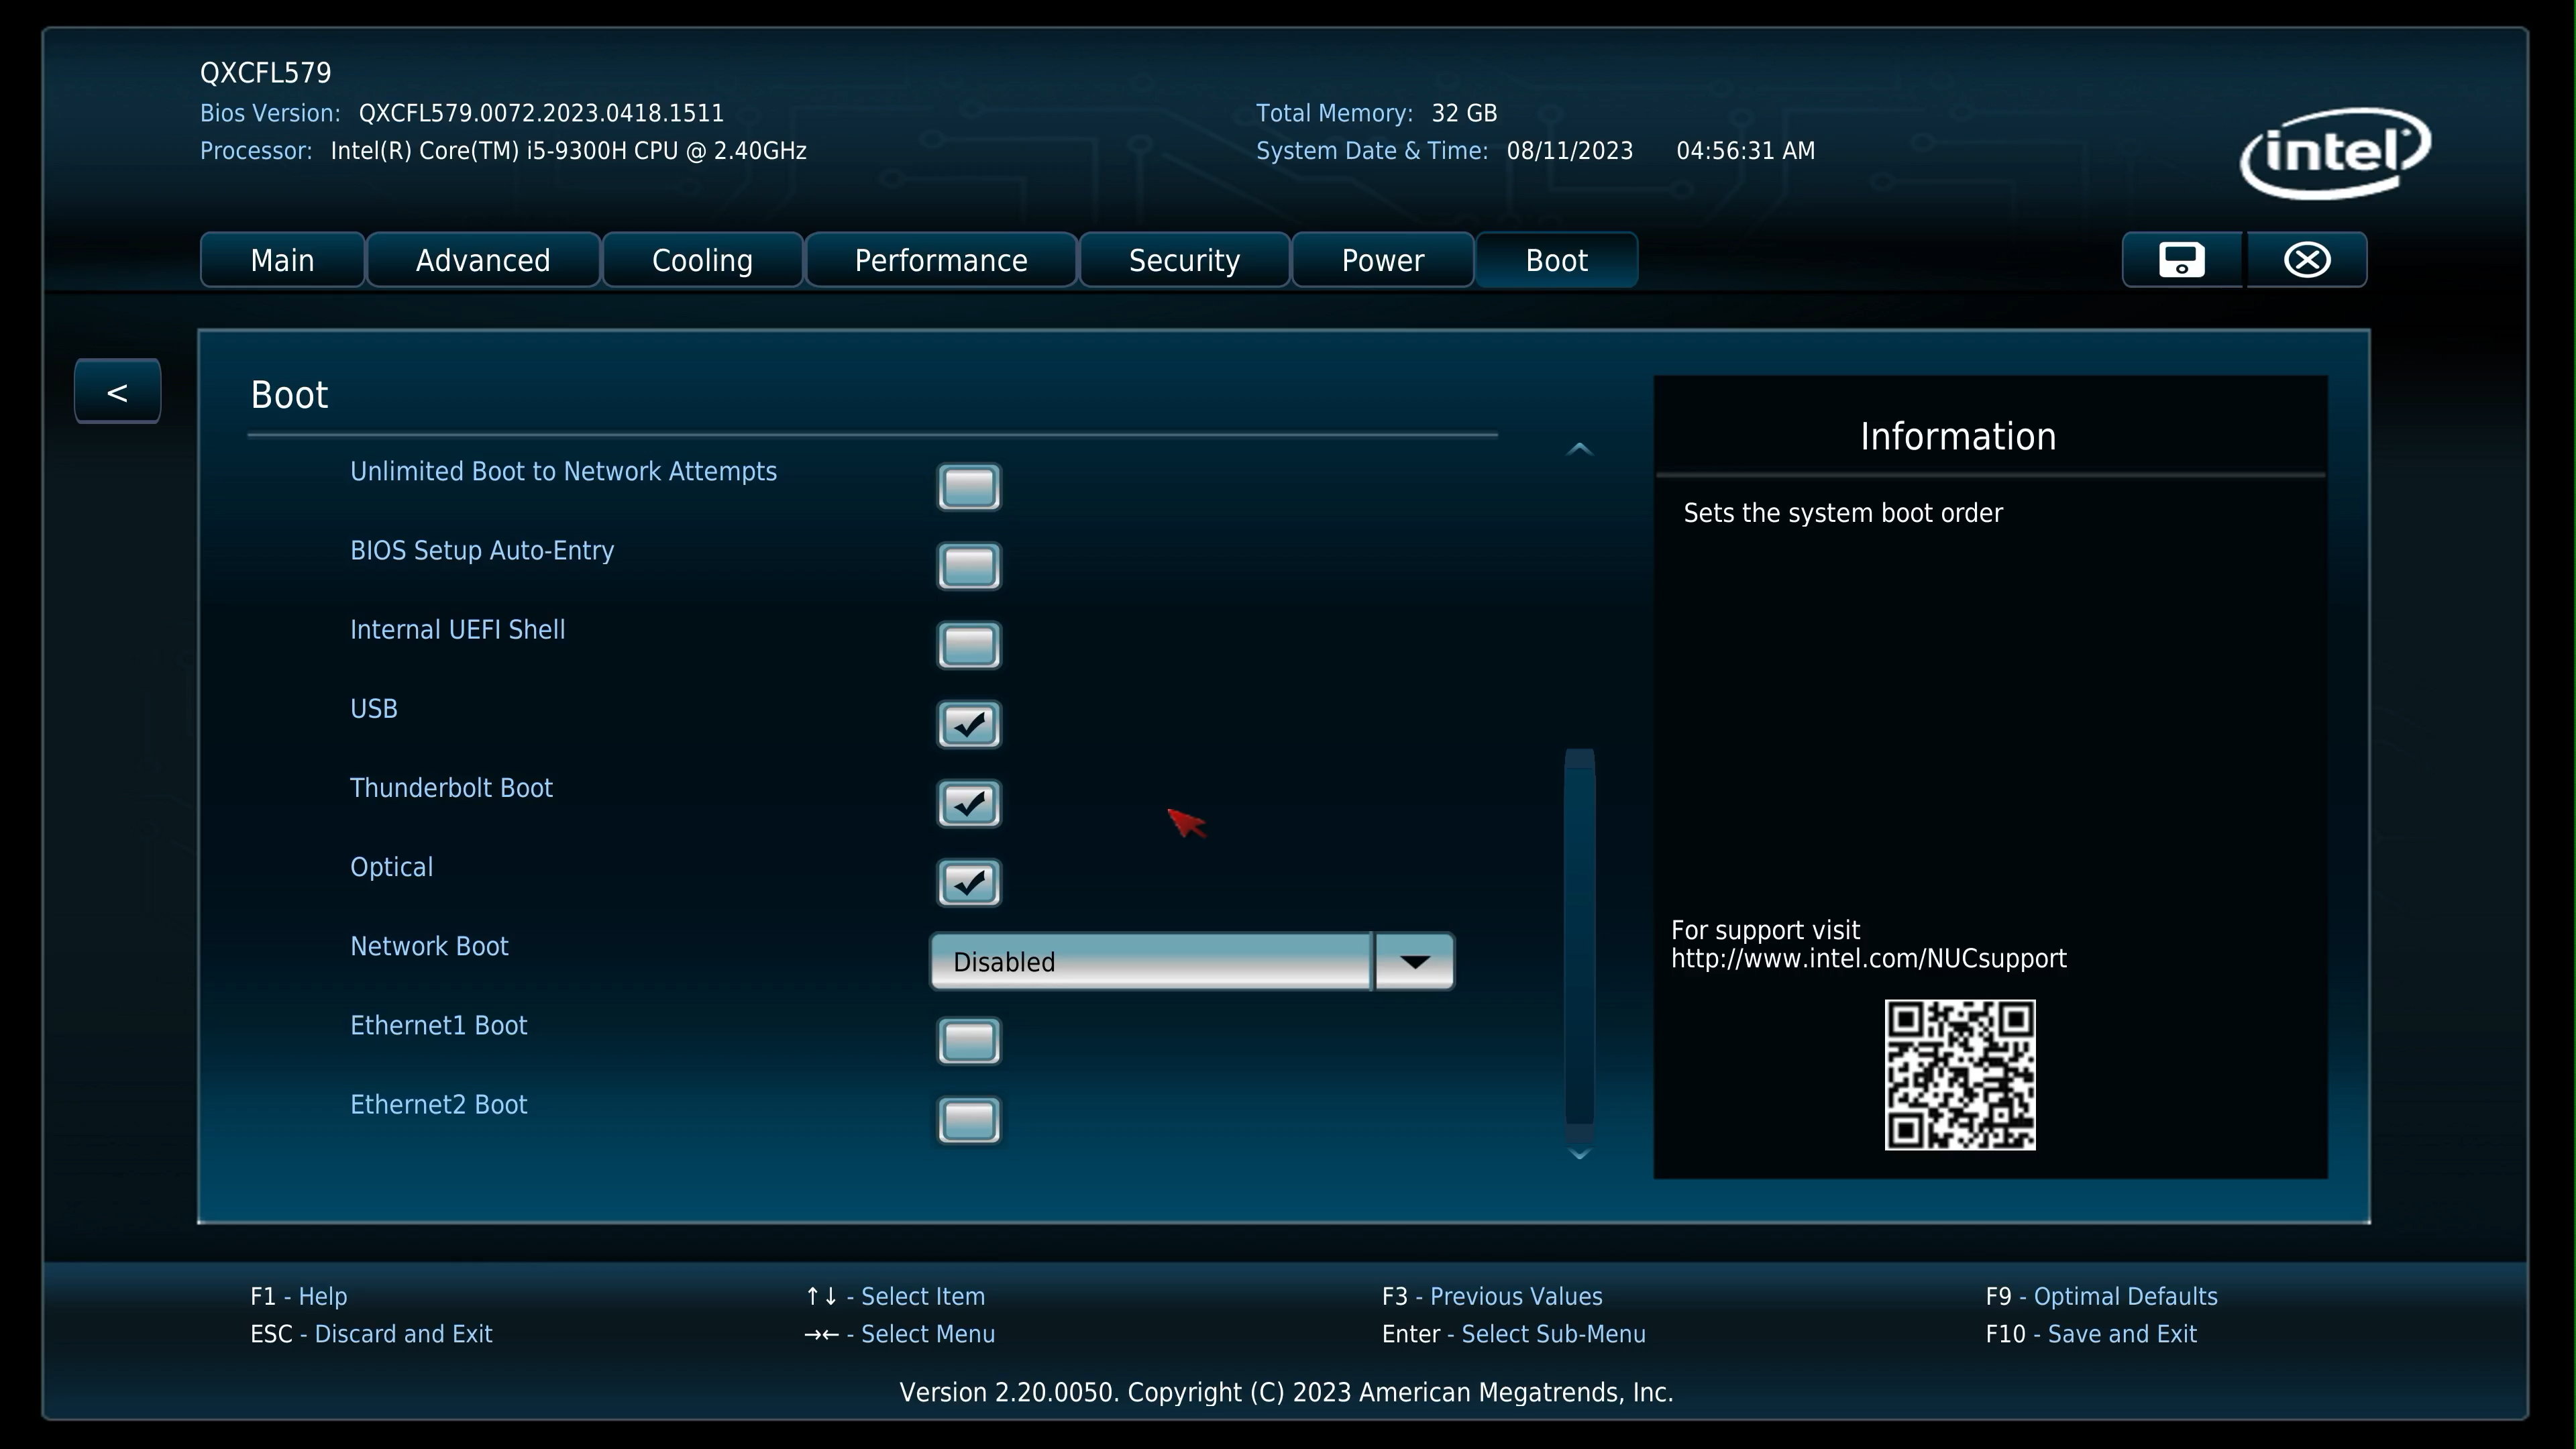Uncheck the USB boot checkbox
The image size is (2576, 1449).
pyautogui.click(x=968, y=724)
